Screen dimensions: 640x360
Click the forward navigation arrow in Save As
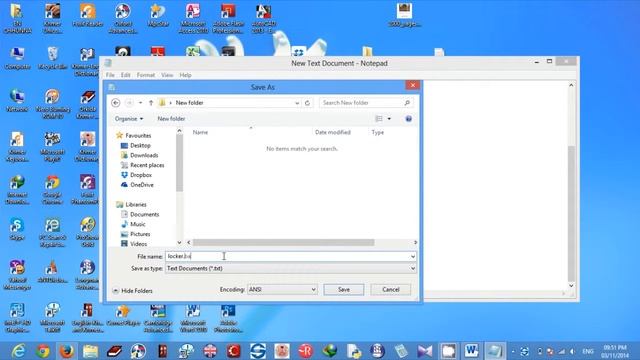(129, 103)
